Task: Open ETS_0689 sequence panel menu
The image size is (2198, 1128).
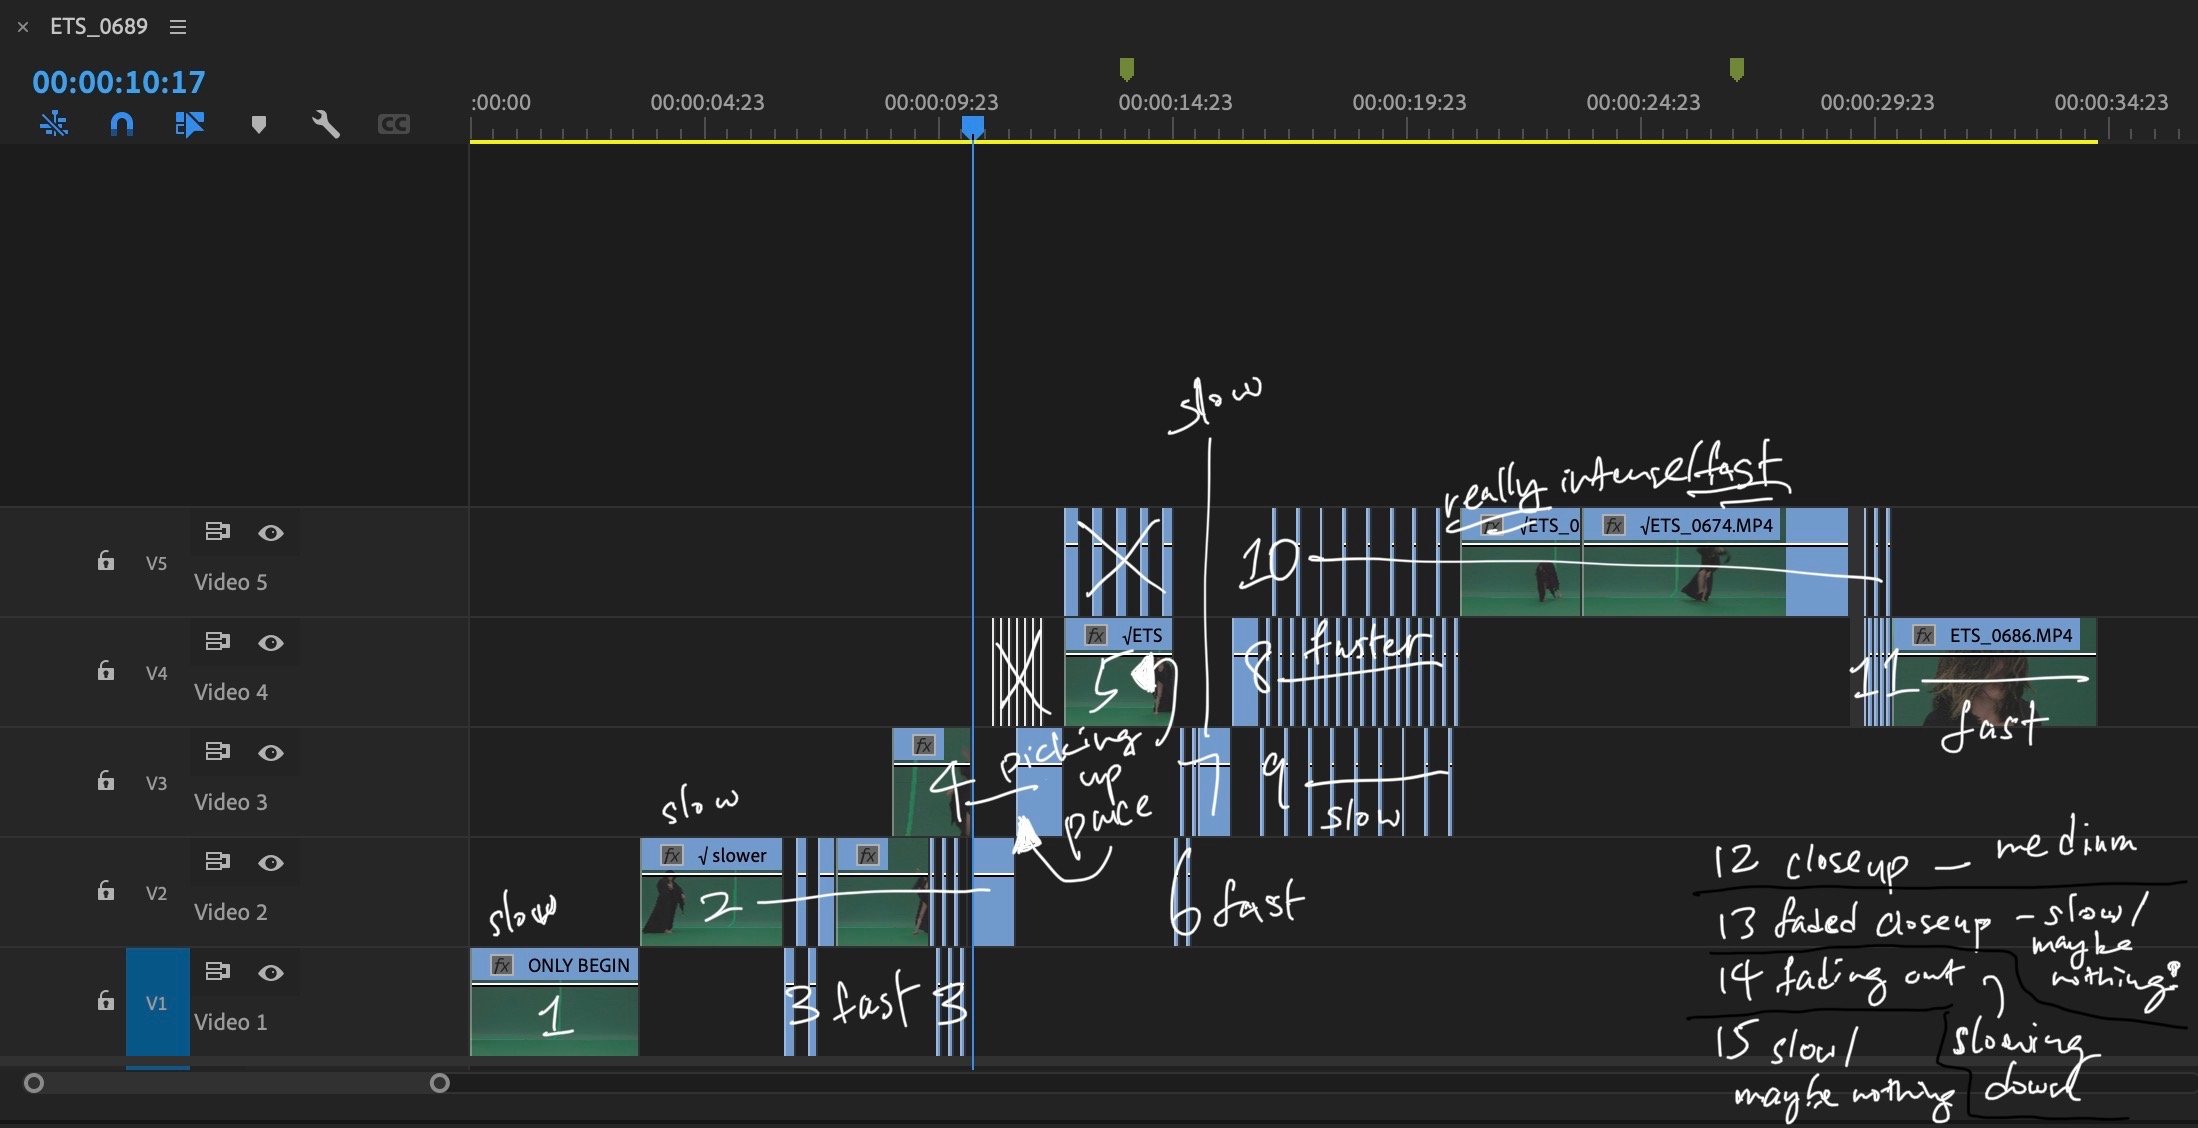Action: point(178,27)
